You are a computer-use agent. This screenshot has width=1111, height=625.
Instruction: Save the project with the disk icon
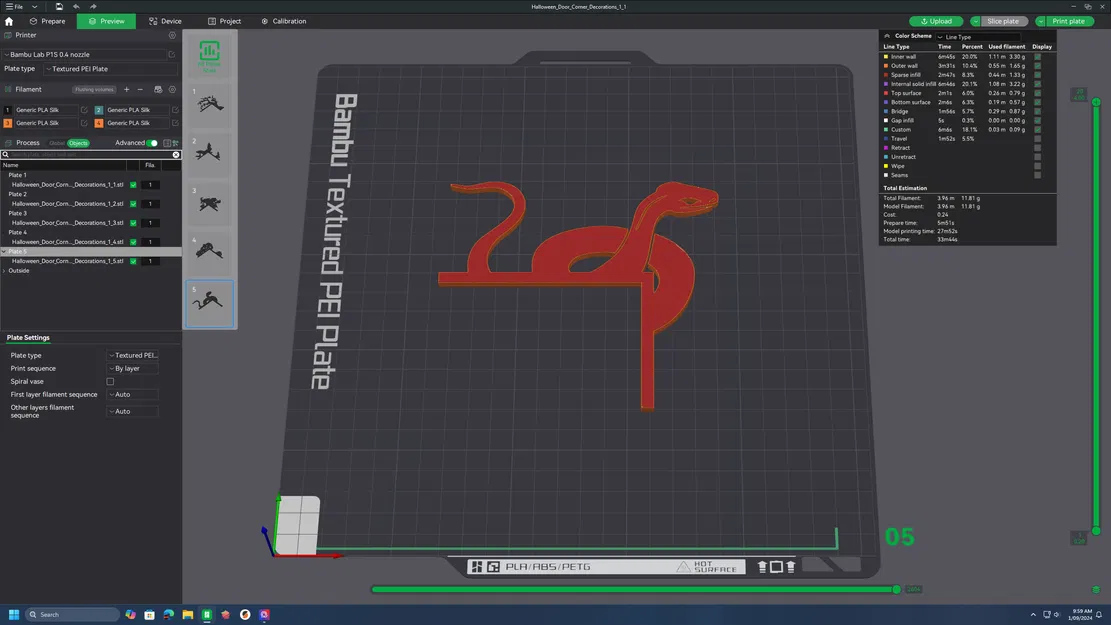pyautogui.click(x=59, y=6)
